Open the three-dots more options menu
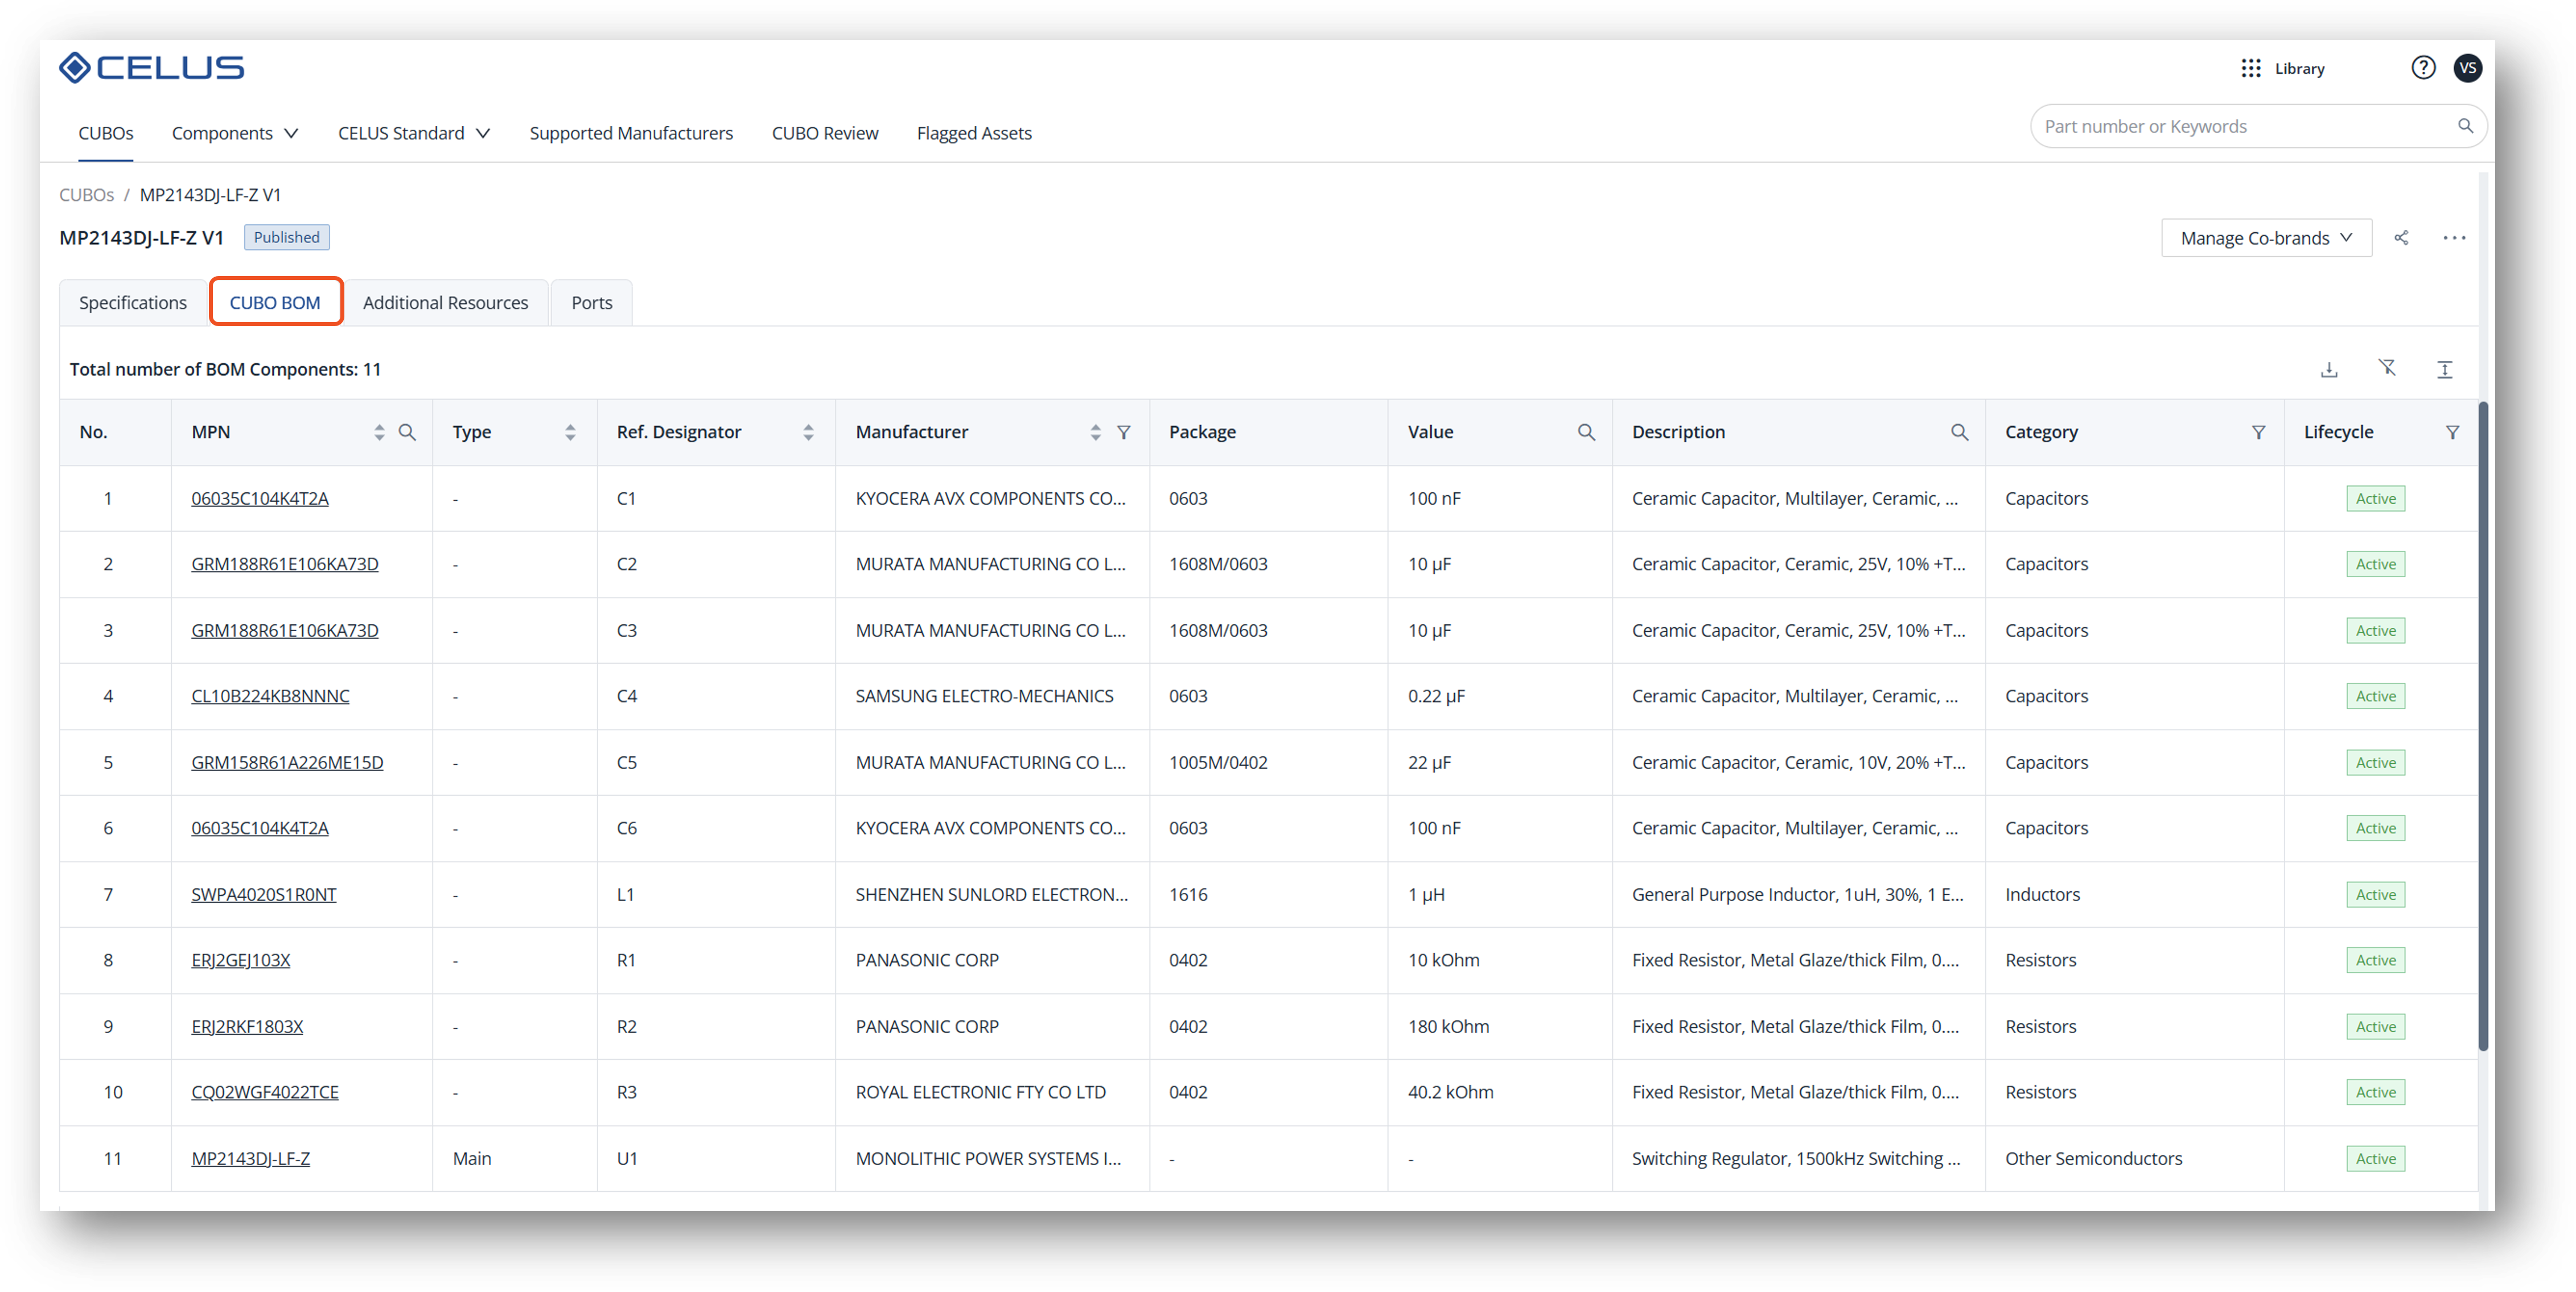The height and width of the screenshot is (1292, 2576). coord(2454,238)
